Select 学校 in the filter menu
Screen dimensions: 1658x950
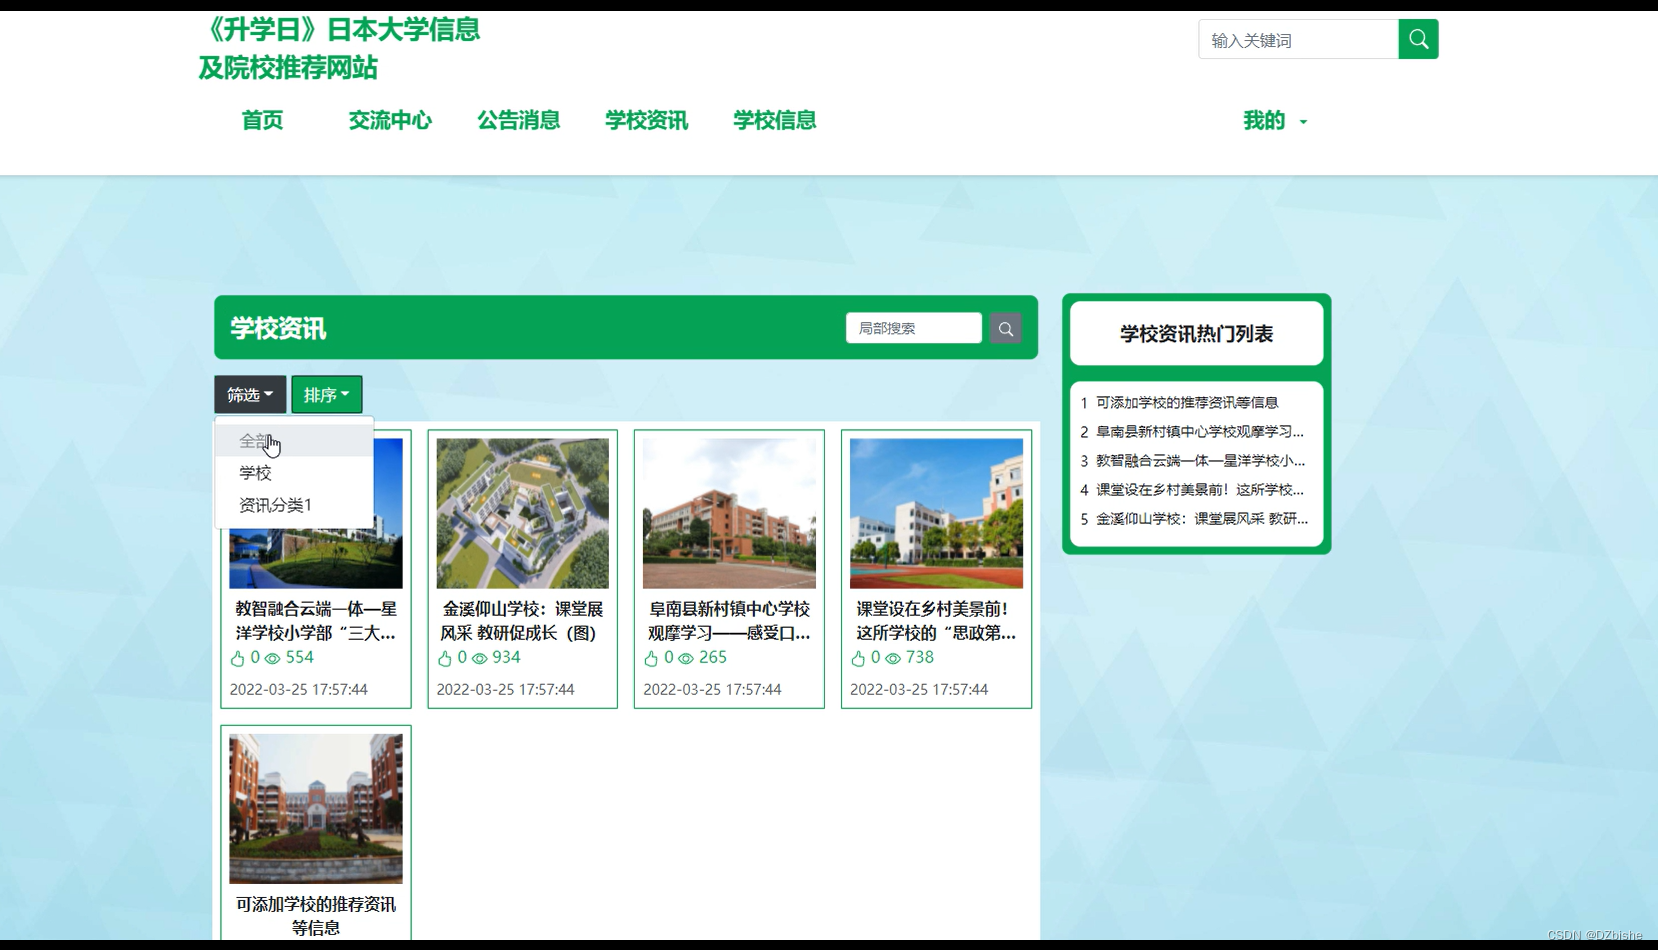click(x=294, y=473)
